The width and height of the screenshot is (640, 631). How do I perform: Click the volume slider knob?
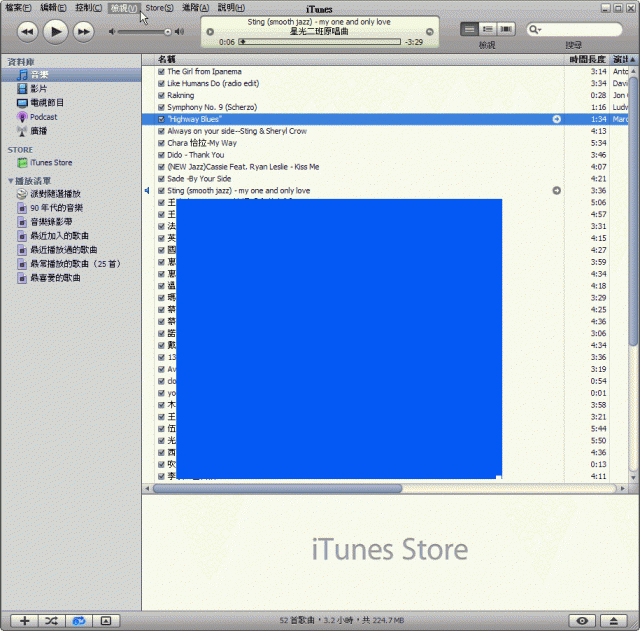tap(167, 32)
